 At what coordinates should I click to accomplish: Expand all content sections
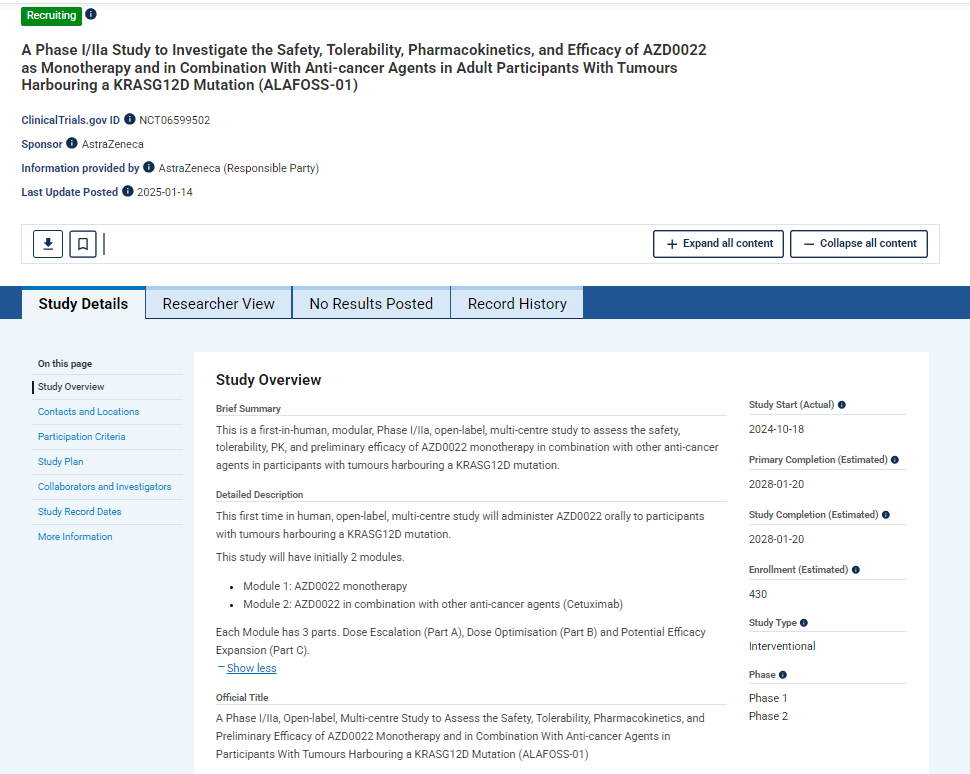click(x=718, y=244)
